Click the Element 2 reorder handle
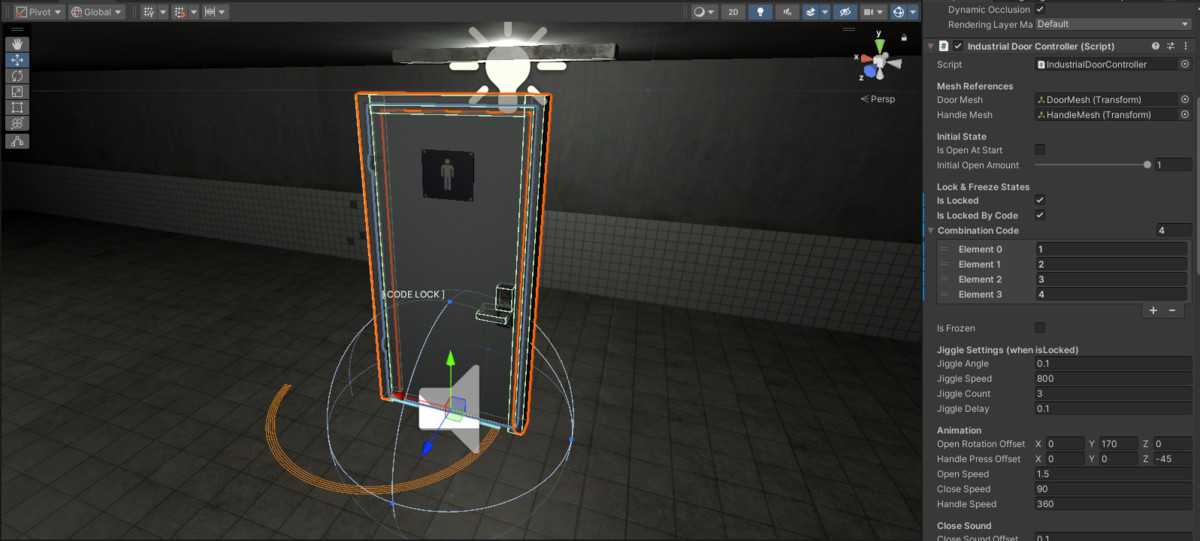 (944, 279)
